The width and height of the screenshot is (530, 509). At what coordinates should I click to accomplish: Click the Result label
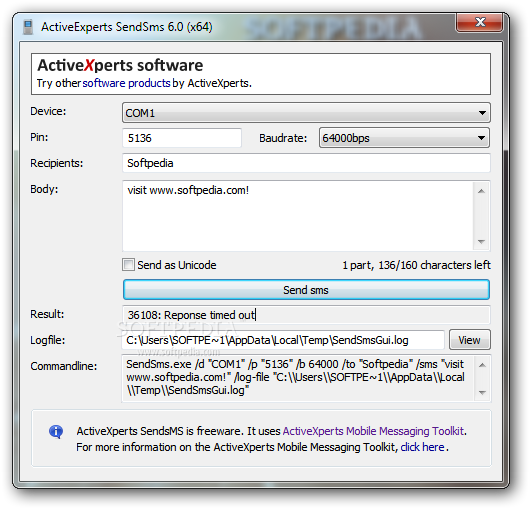[47, 314]
